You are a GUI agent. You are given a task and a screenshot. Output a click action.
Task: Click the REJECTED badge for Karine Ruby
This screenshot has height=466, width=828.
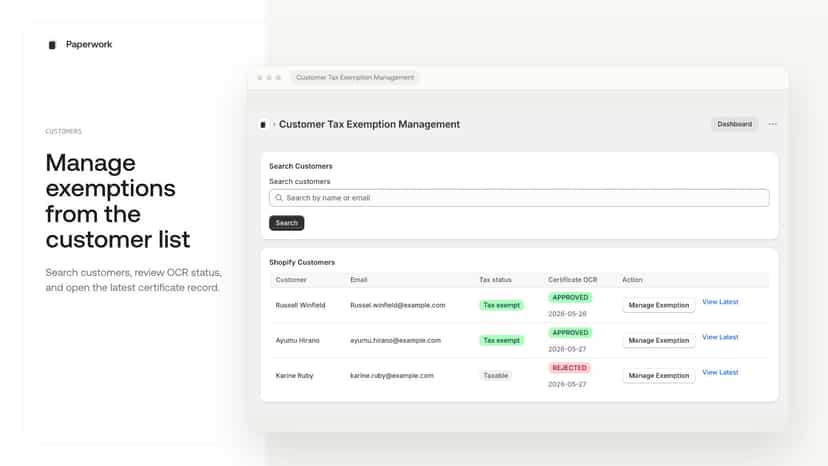569,368
